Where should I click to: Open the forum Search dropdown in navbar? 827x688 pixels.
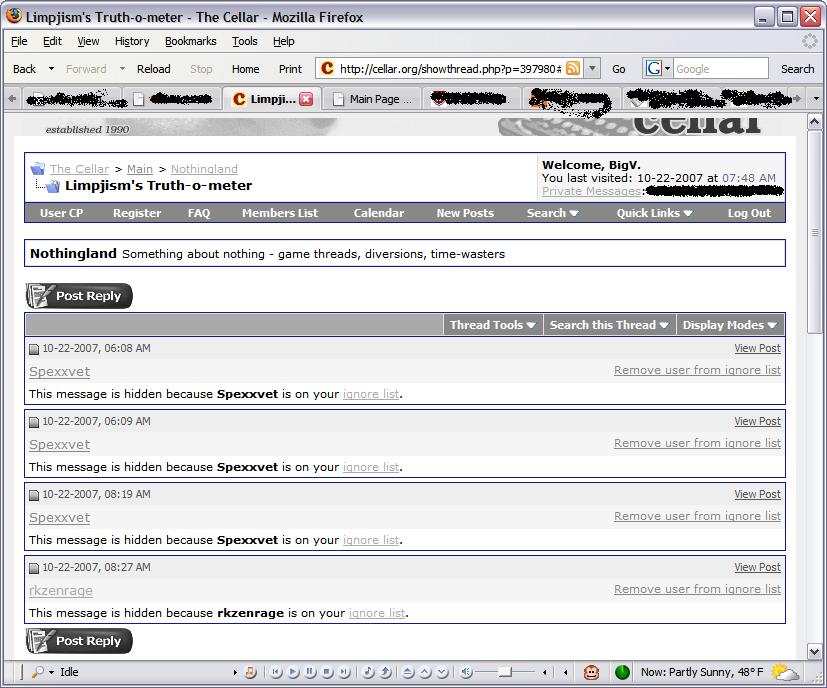pos(552,213)
